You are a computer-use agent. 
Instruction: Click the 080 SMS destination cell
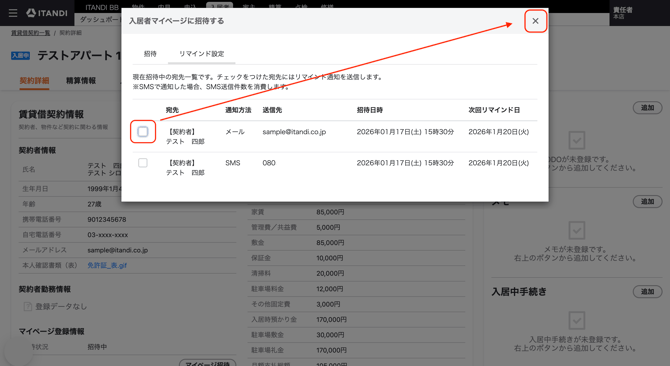(x=269, y=163)
